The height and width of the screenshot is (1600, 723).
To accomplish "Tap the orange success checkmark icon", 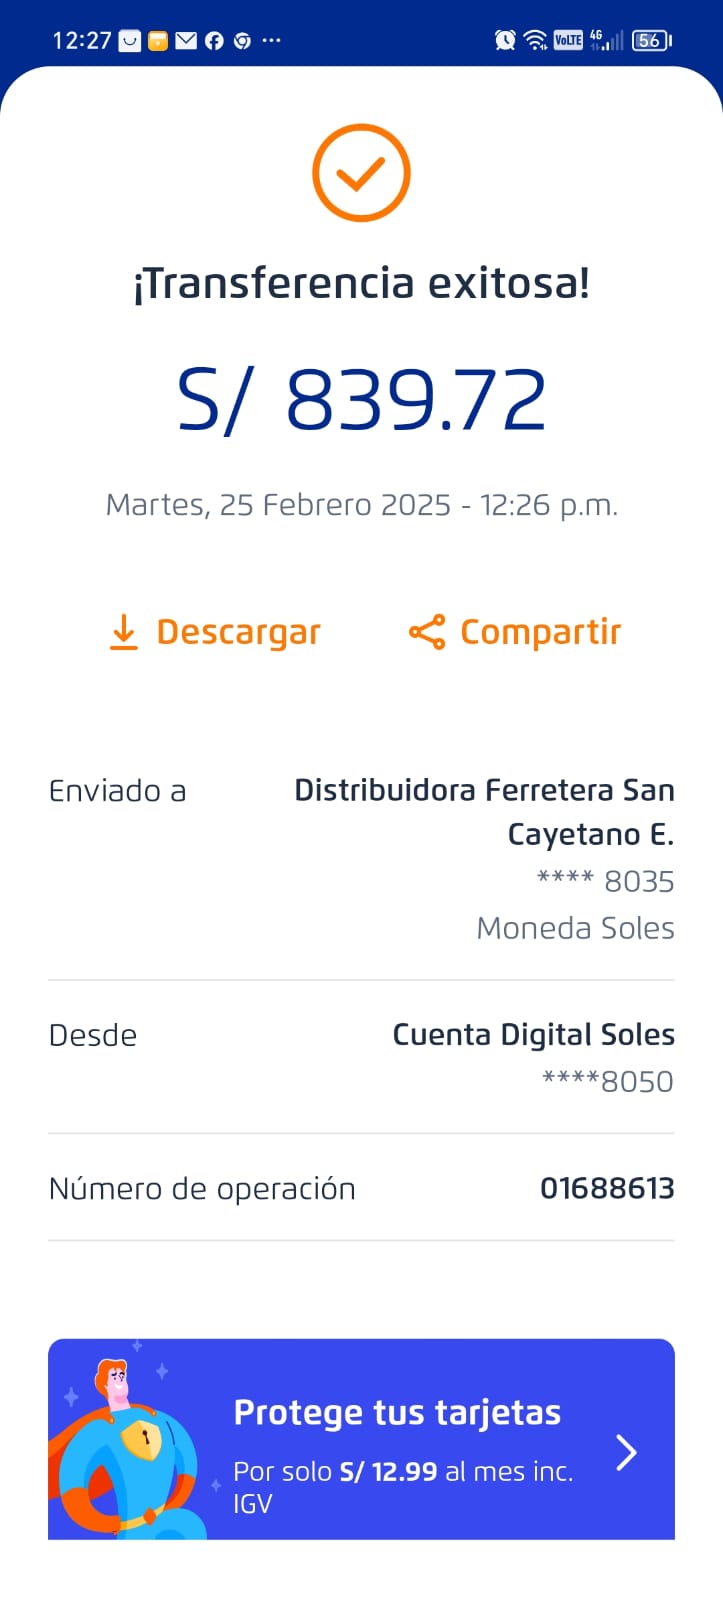I will [361, 173].
